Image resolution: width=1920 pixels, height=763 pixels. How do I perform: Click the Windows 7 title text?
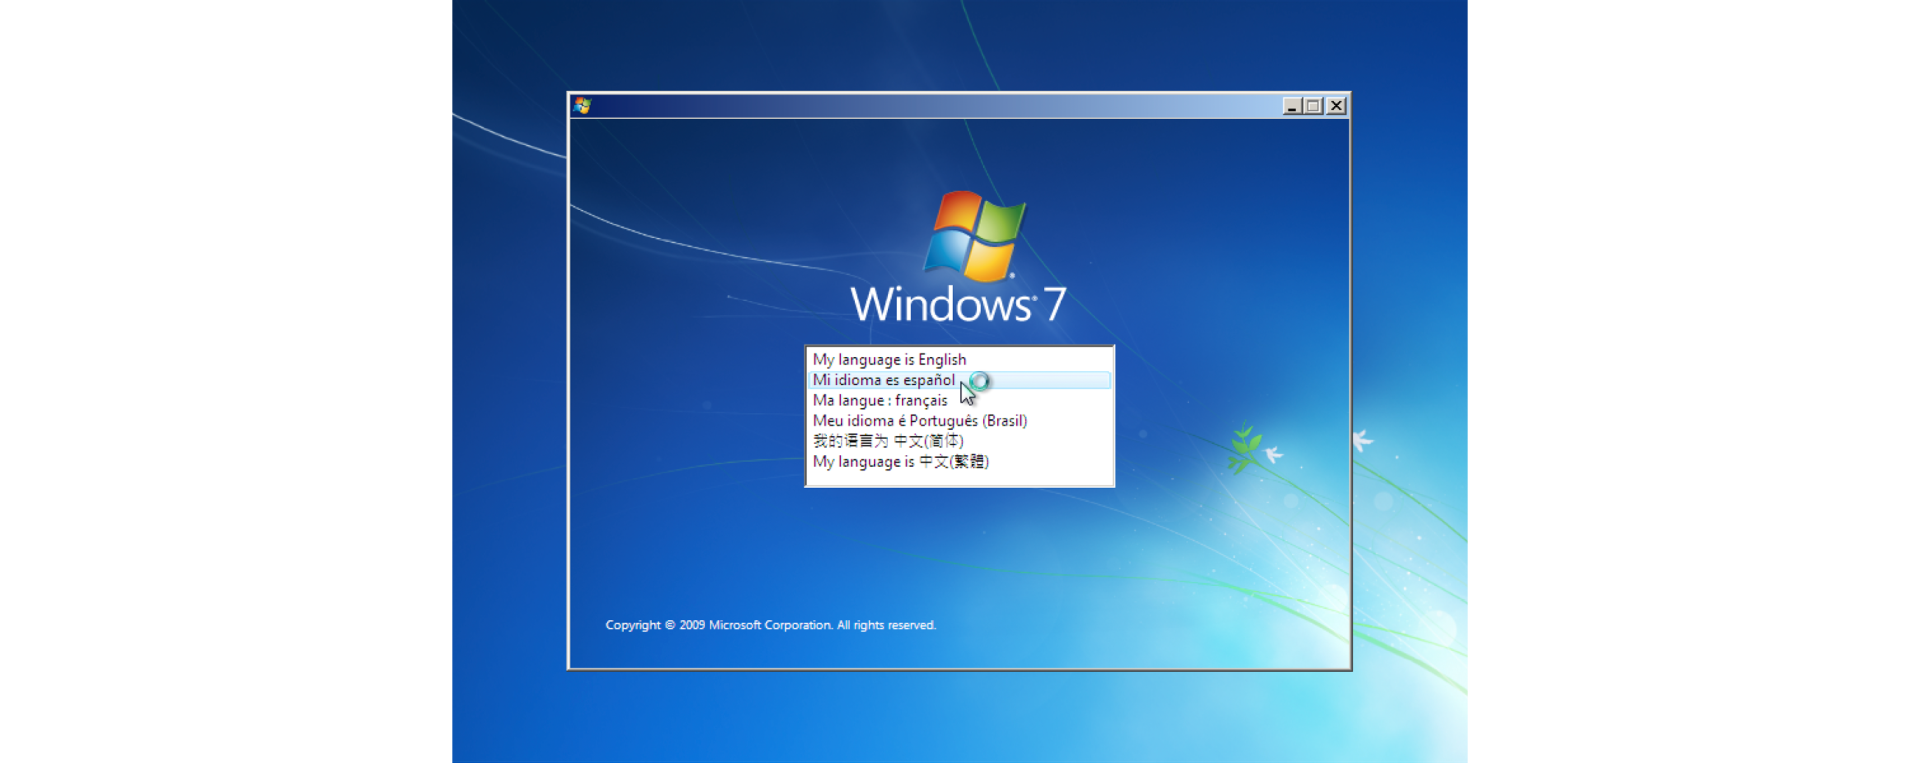957,305
